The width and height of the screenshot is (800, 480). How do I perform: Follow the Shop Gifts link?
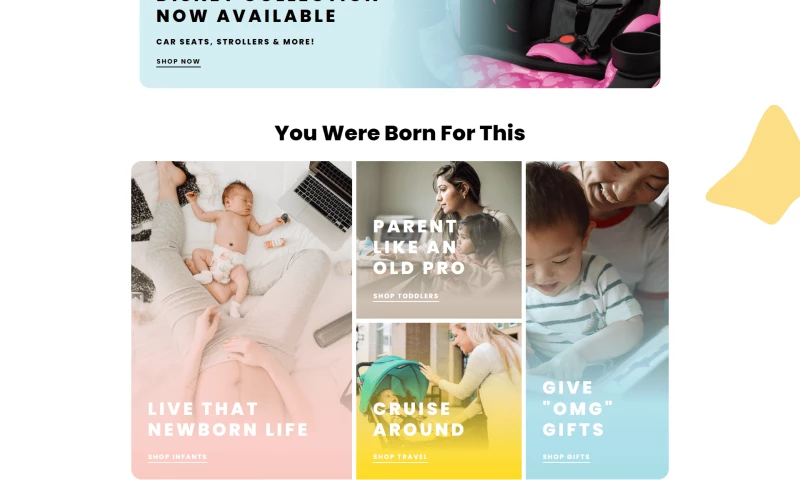tap(566, 457)
